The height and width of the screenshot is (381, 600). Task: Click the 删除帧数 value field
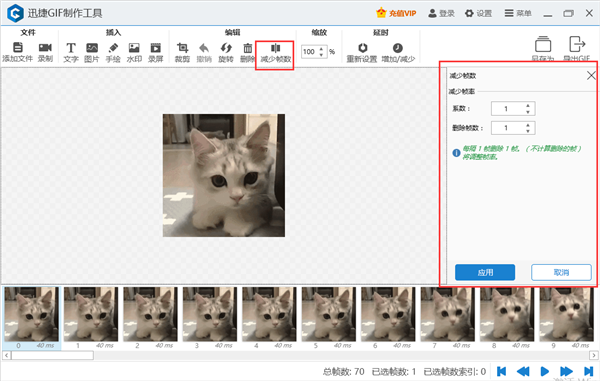click(x=507, y=128)
